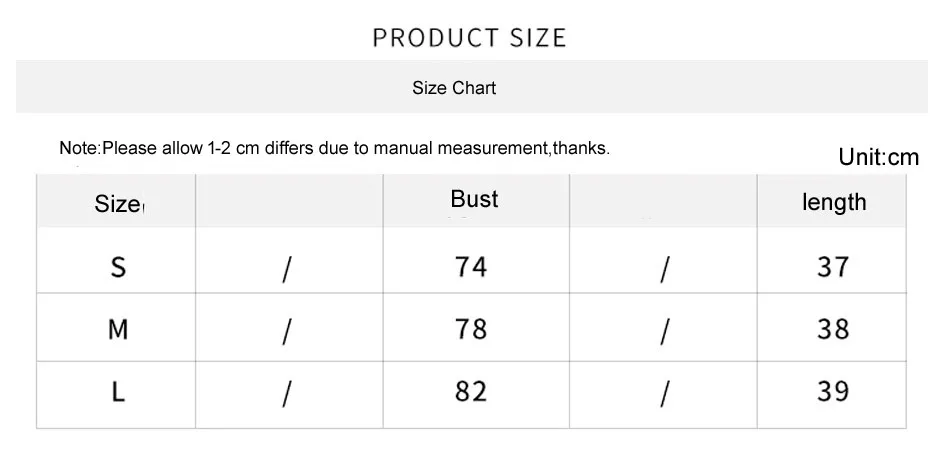Select length value 39
The image size is (950, 462).
(833, 391)
